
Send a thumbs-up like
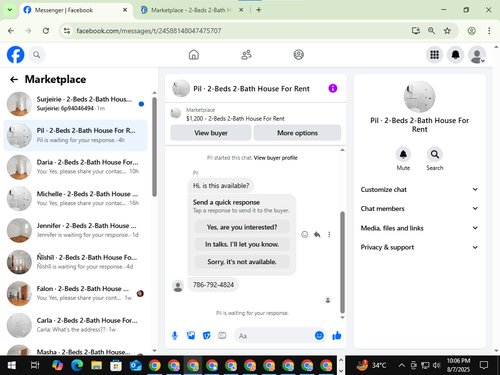click(x=337, y=336)
